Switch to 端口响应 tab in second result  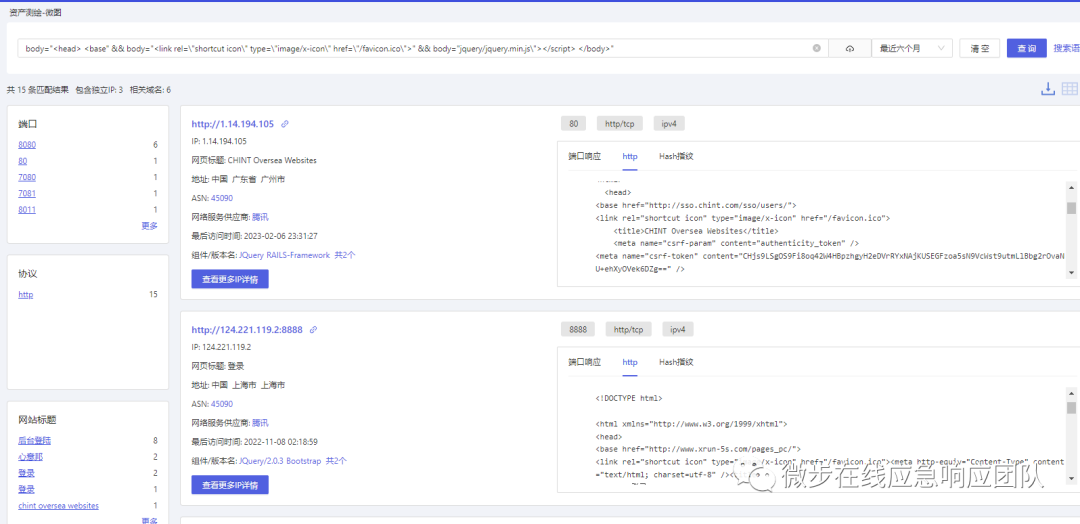(584, 361)
